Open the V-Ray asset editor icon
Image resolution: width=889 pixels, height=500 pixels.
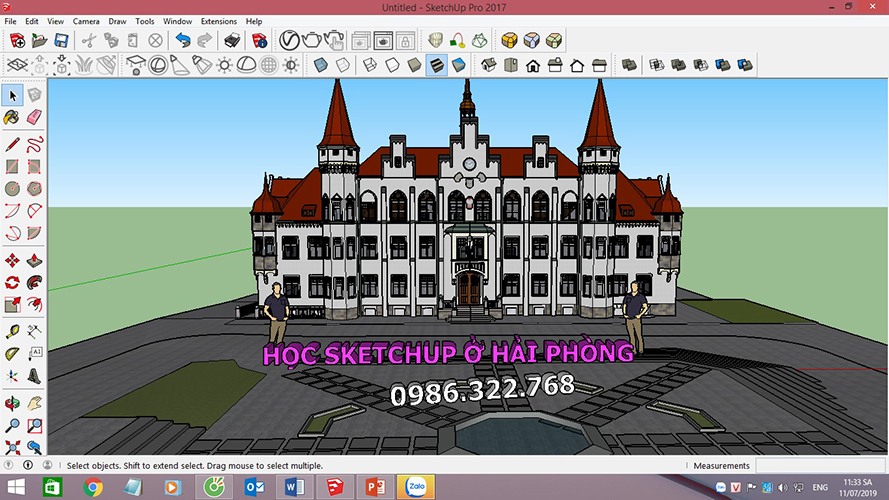click(x=289, y=40)
